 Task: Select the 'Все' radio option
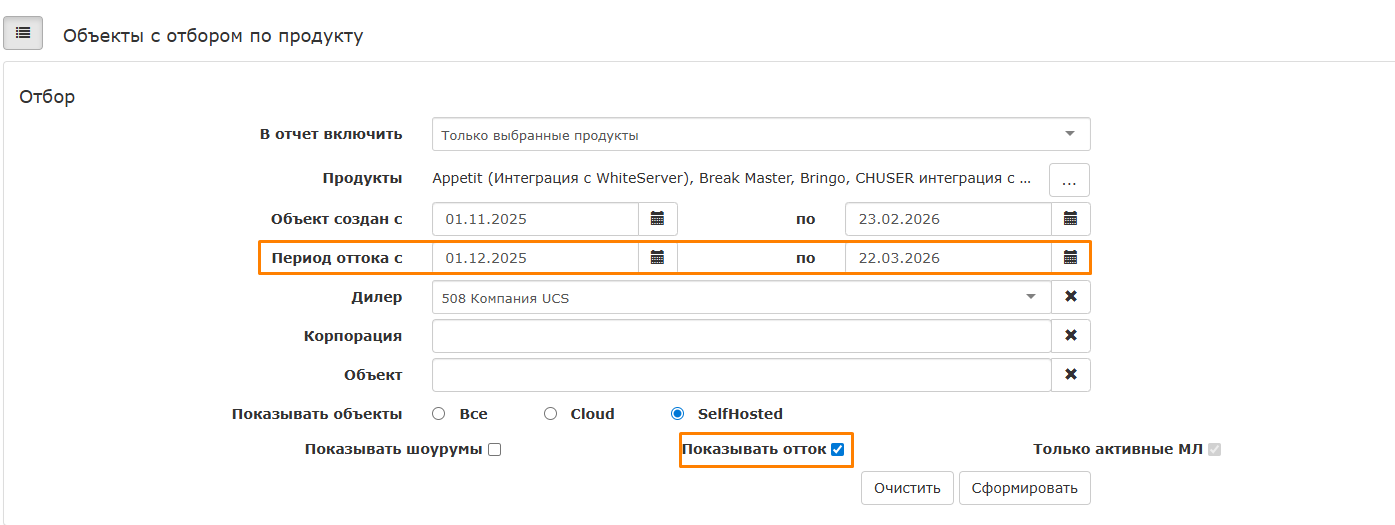click(438, 414)
